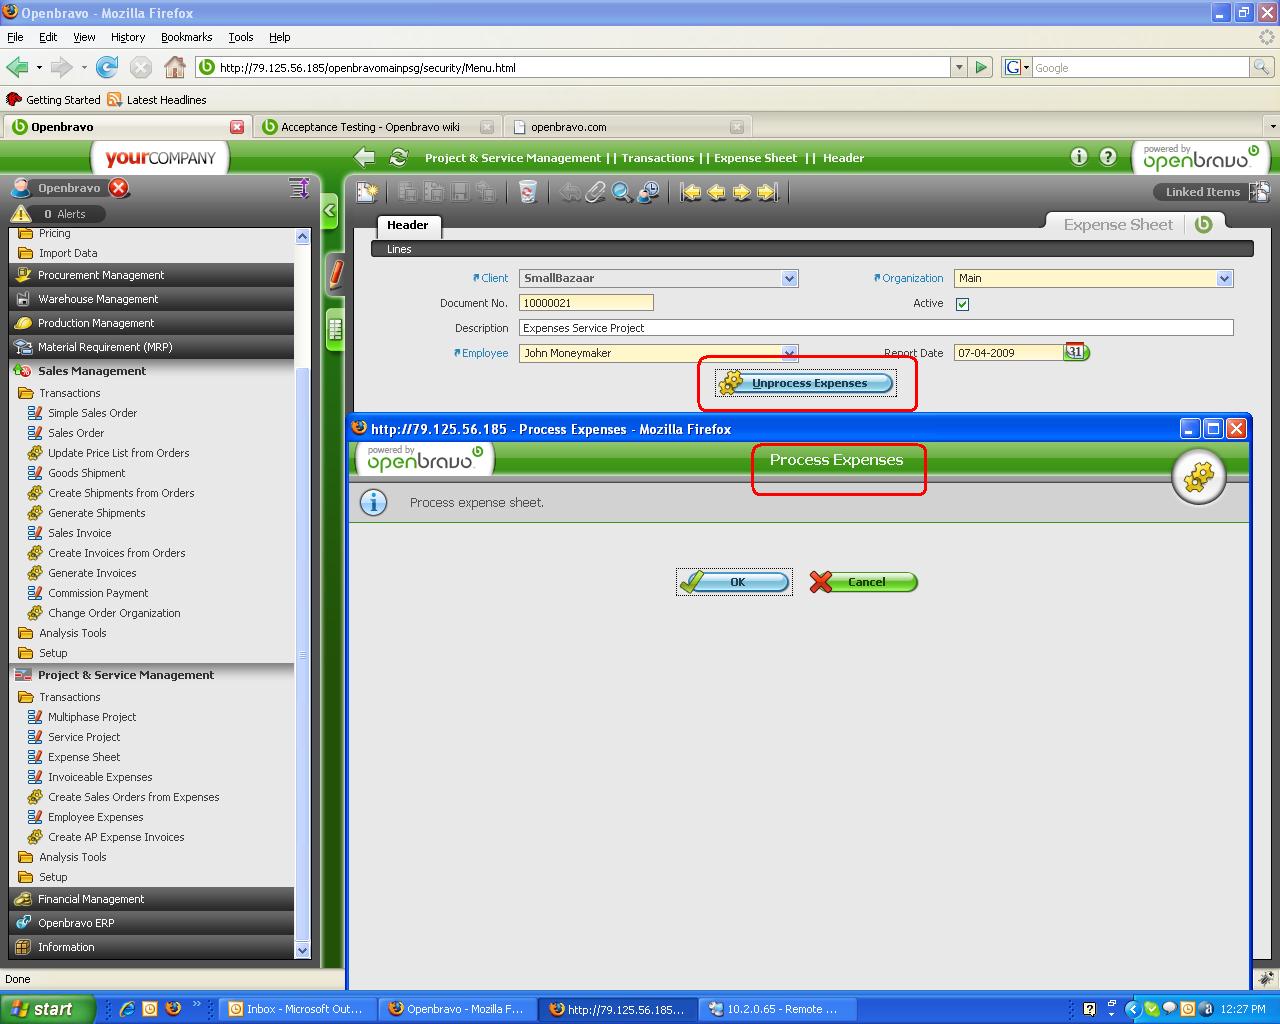Open Expense Sheet in the menu tree
1280x1024 pixels.
point(84,757)
